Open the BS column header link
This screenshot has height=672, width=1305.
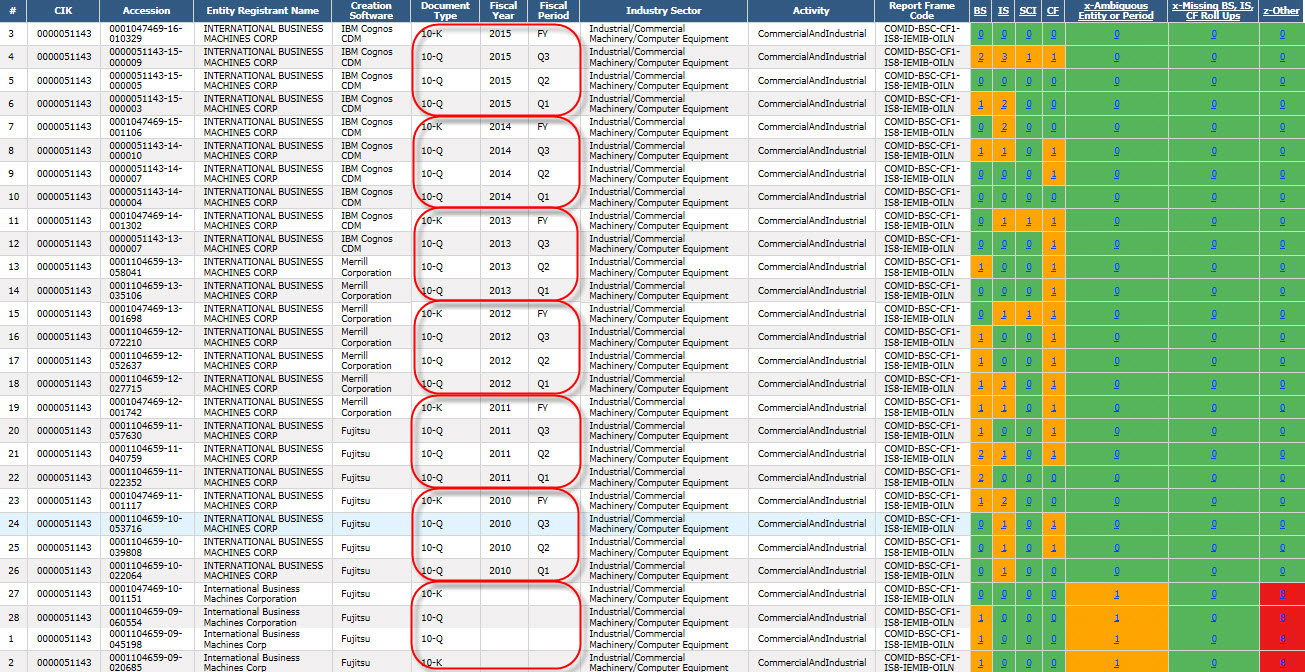(981, 10)
